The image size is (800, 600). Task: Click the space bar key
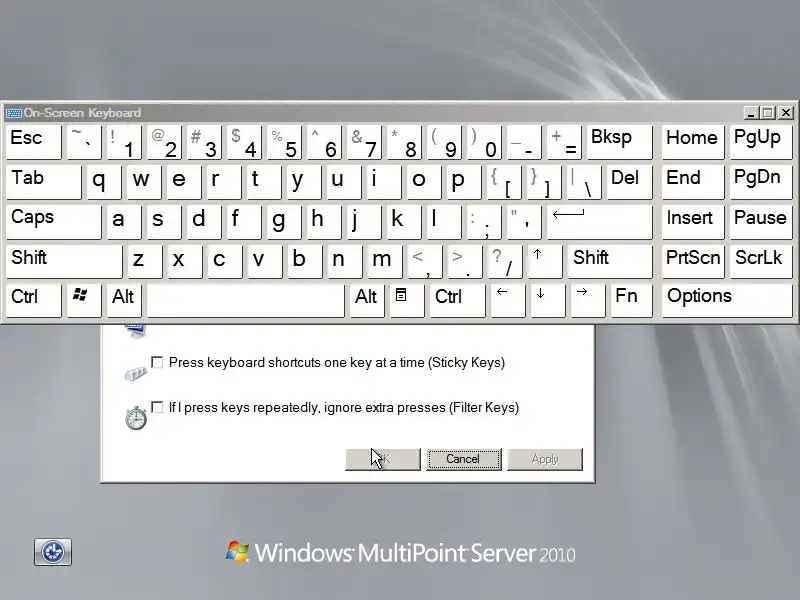point(246,301)
